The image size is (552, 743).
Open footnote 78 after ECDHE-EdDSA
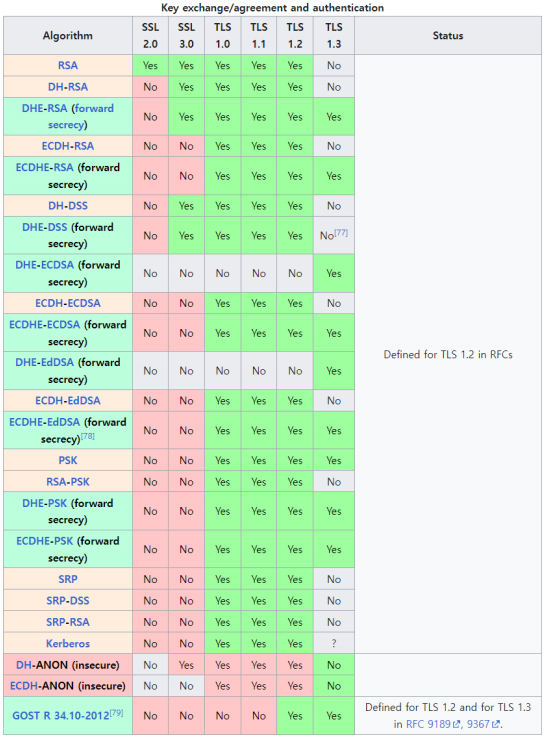pos(88,436)
